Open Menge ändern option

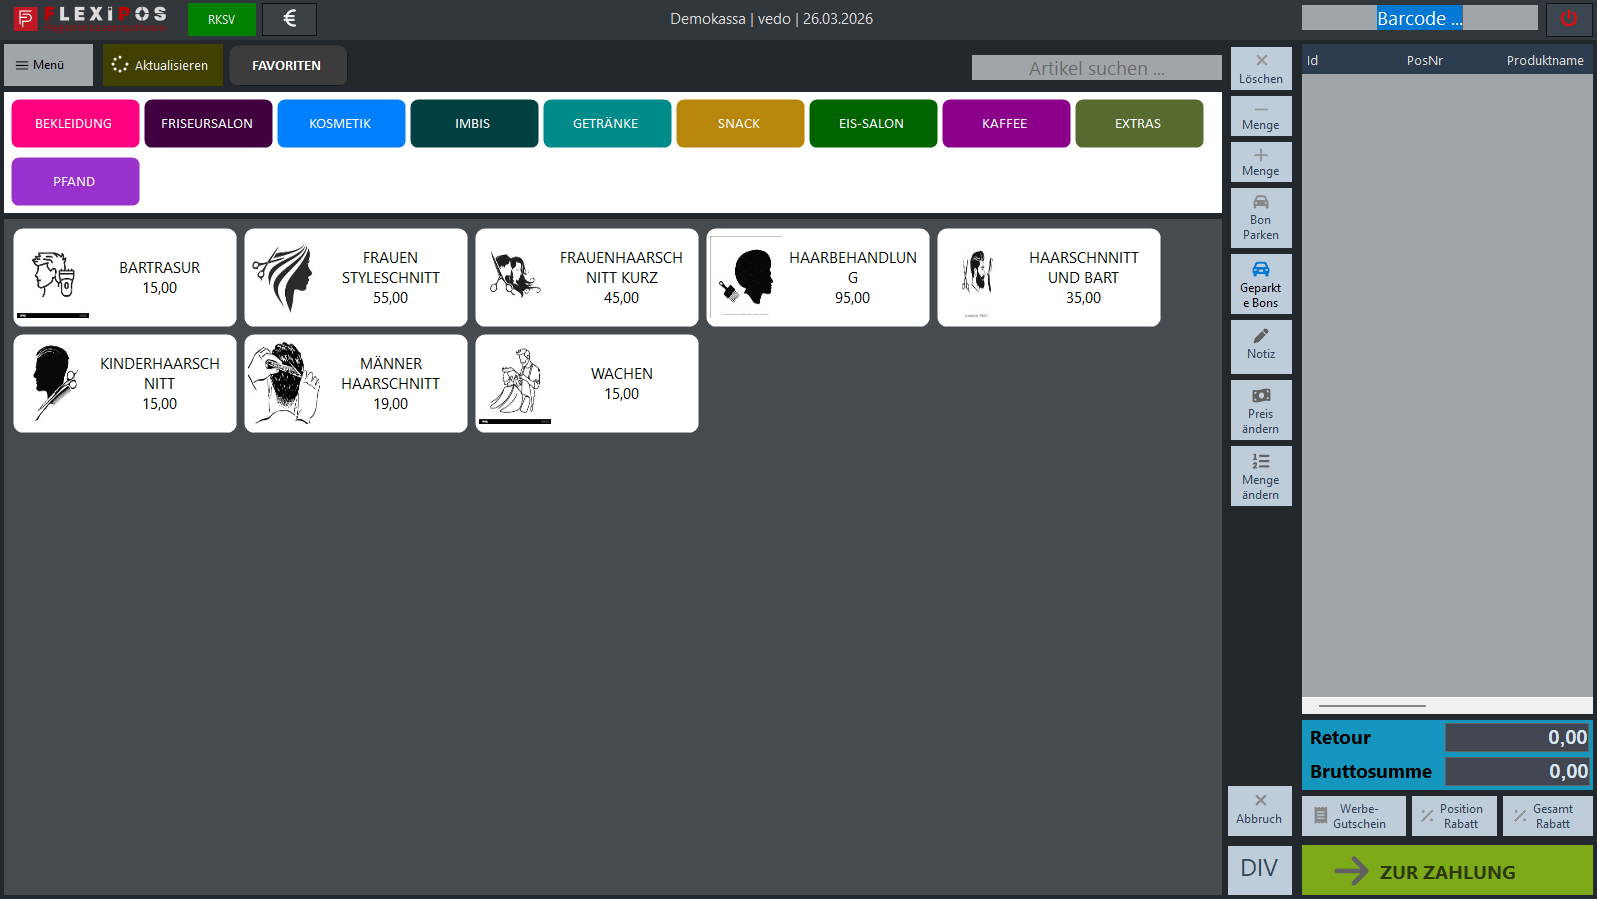click(x=1260, y=476)
